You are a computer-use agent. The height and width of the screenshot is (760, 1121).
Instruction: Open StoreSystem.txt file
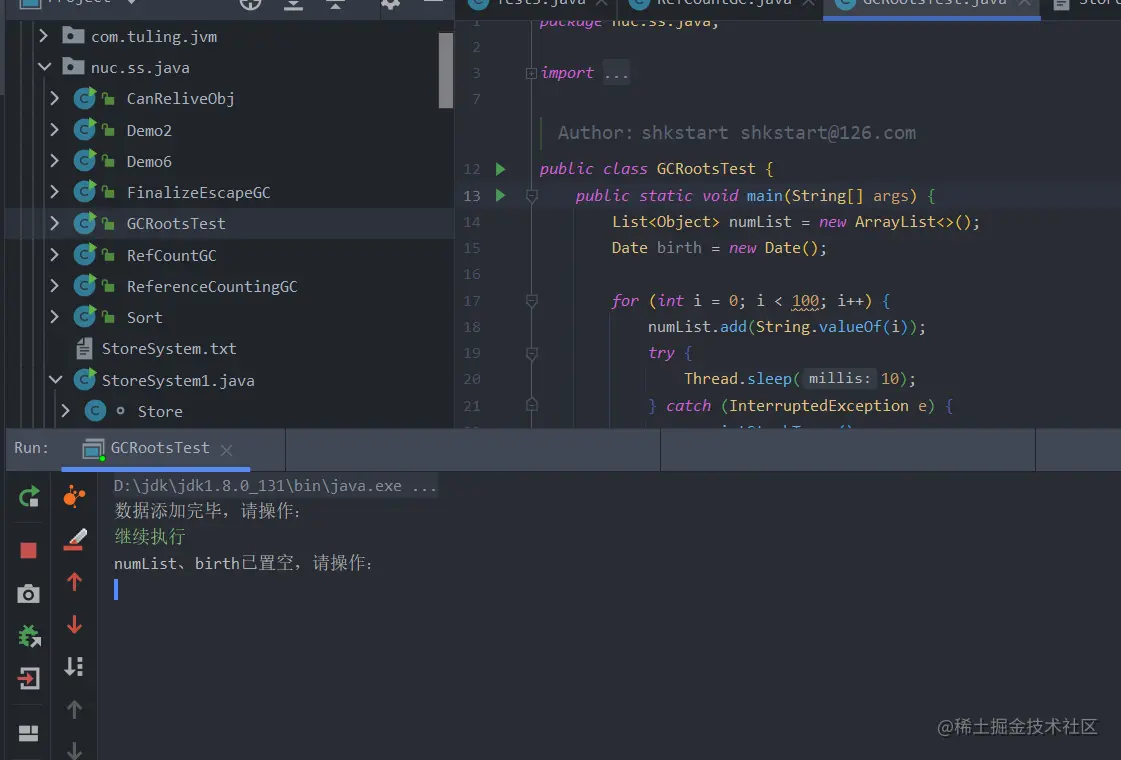pyautogui.click(x=169, y=349)
